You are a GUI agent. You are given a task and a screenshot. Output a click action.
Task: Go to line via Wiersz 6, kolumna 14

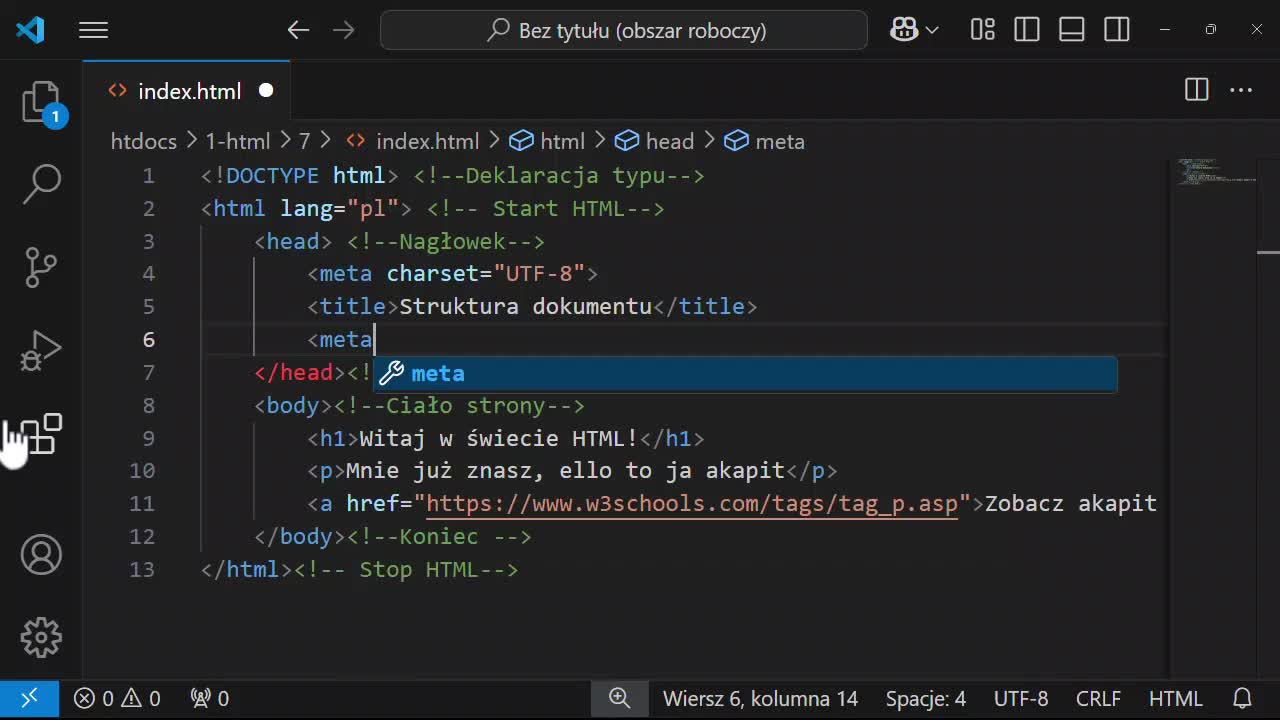point(760,699)
